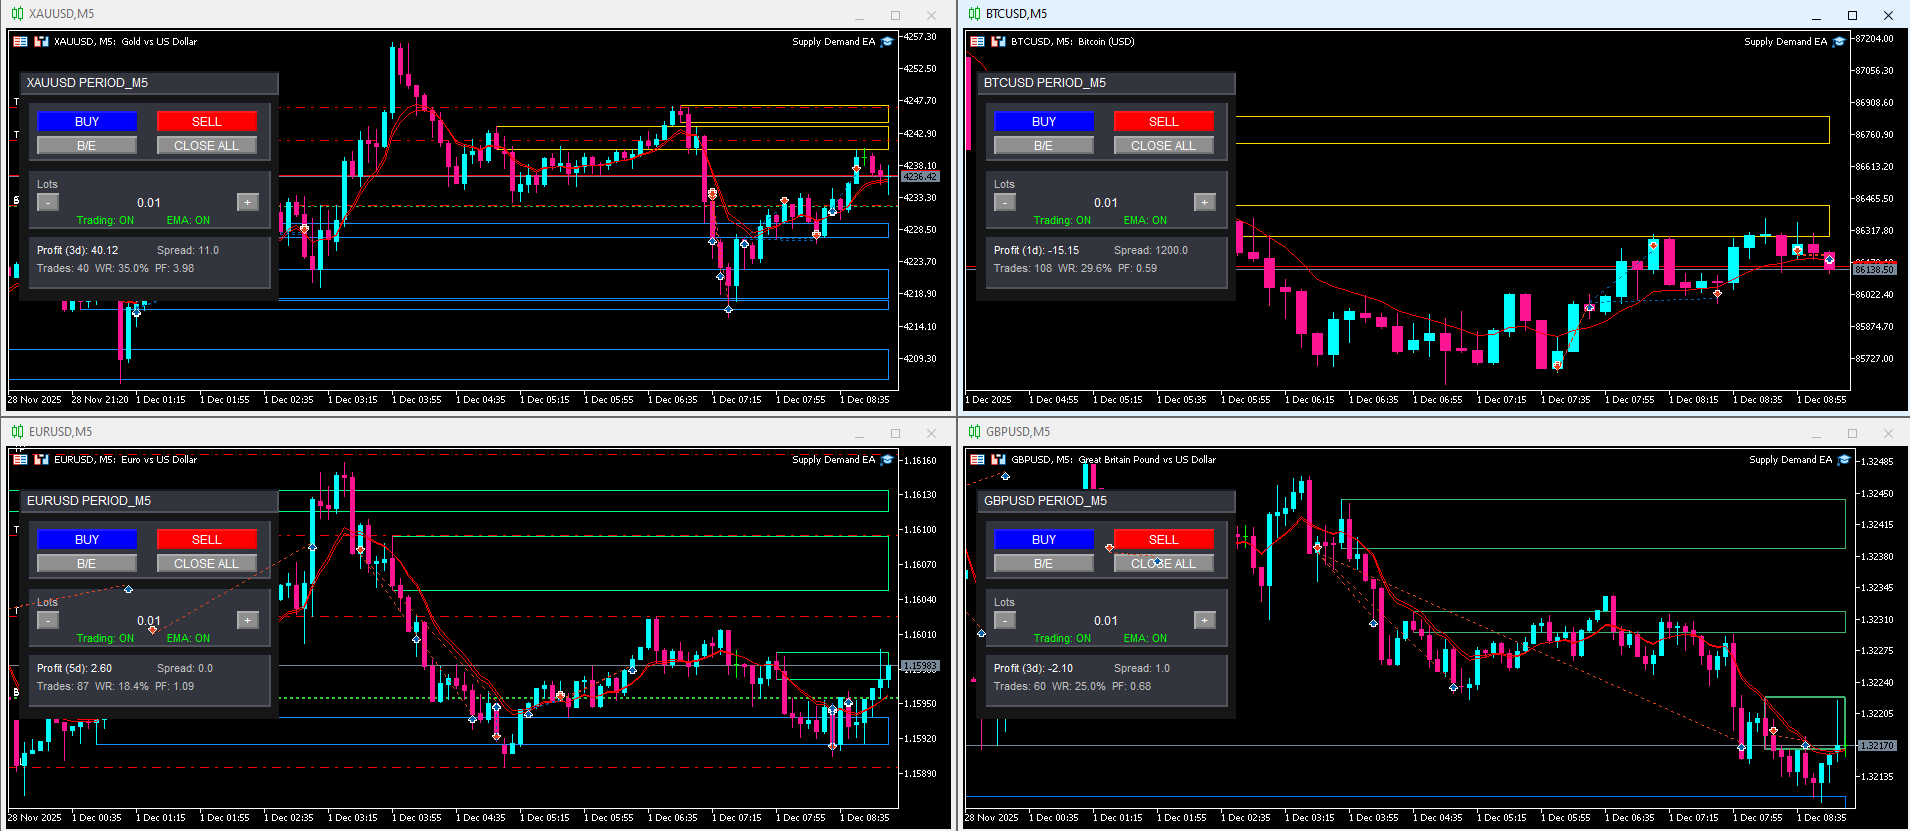Increase lots with plus in XAUUSD panel
This screenshot has width=1910, height=831.
248,202
